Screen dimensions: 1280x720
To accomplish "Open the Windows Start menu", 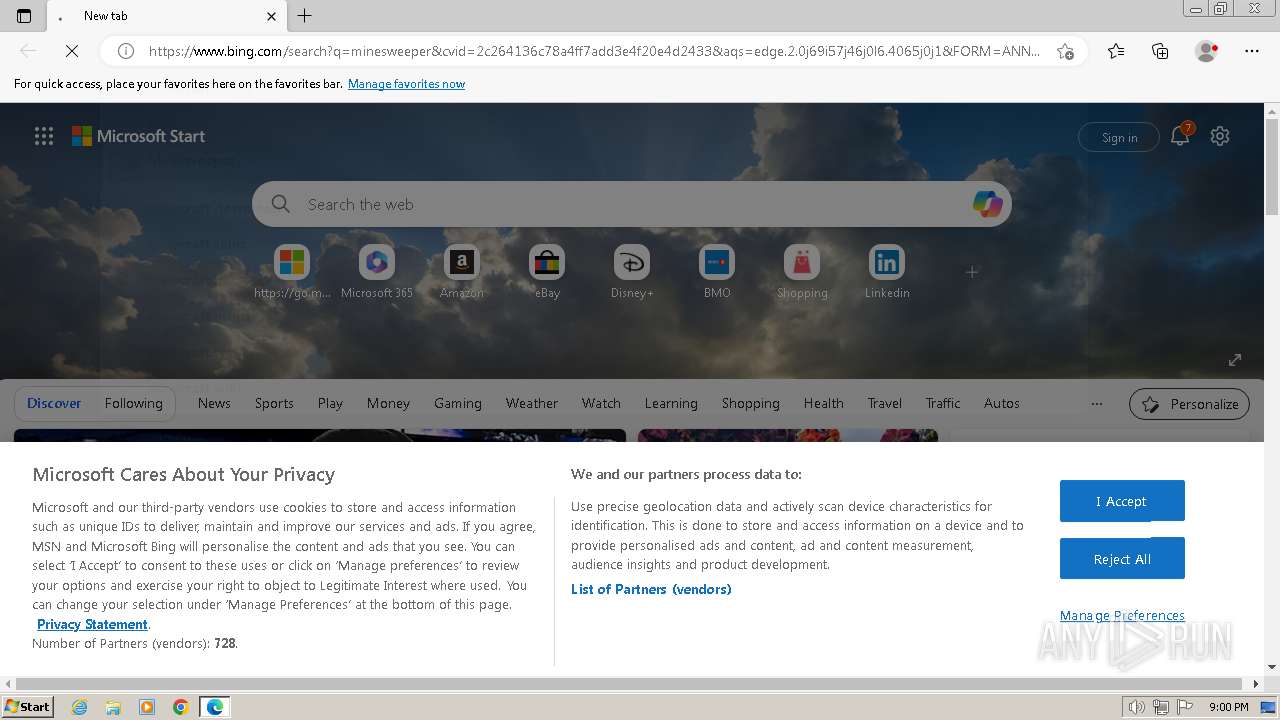I will (27, 707).
